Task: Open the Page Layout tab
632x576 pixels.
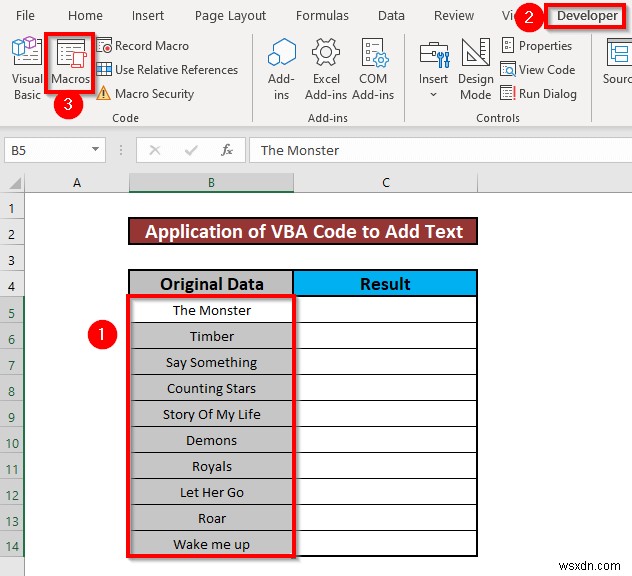Action: [x=230, y=15]
